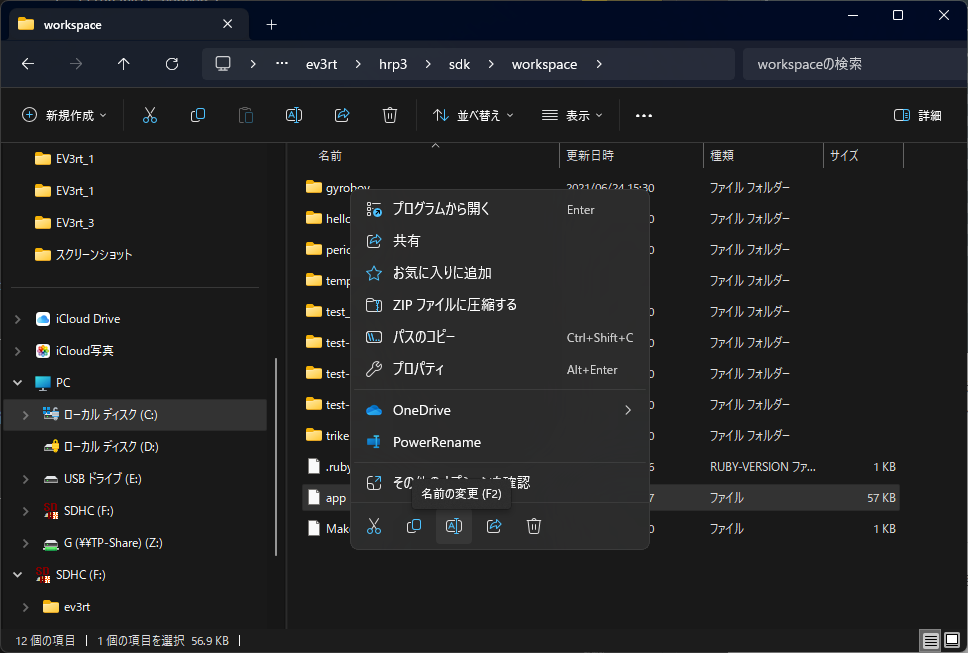Open the 新規作成 dropdown
Viewport: 968px width, 653px height.
tap(64, 115)
